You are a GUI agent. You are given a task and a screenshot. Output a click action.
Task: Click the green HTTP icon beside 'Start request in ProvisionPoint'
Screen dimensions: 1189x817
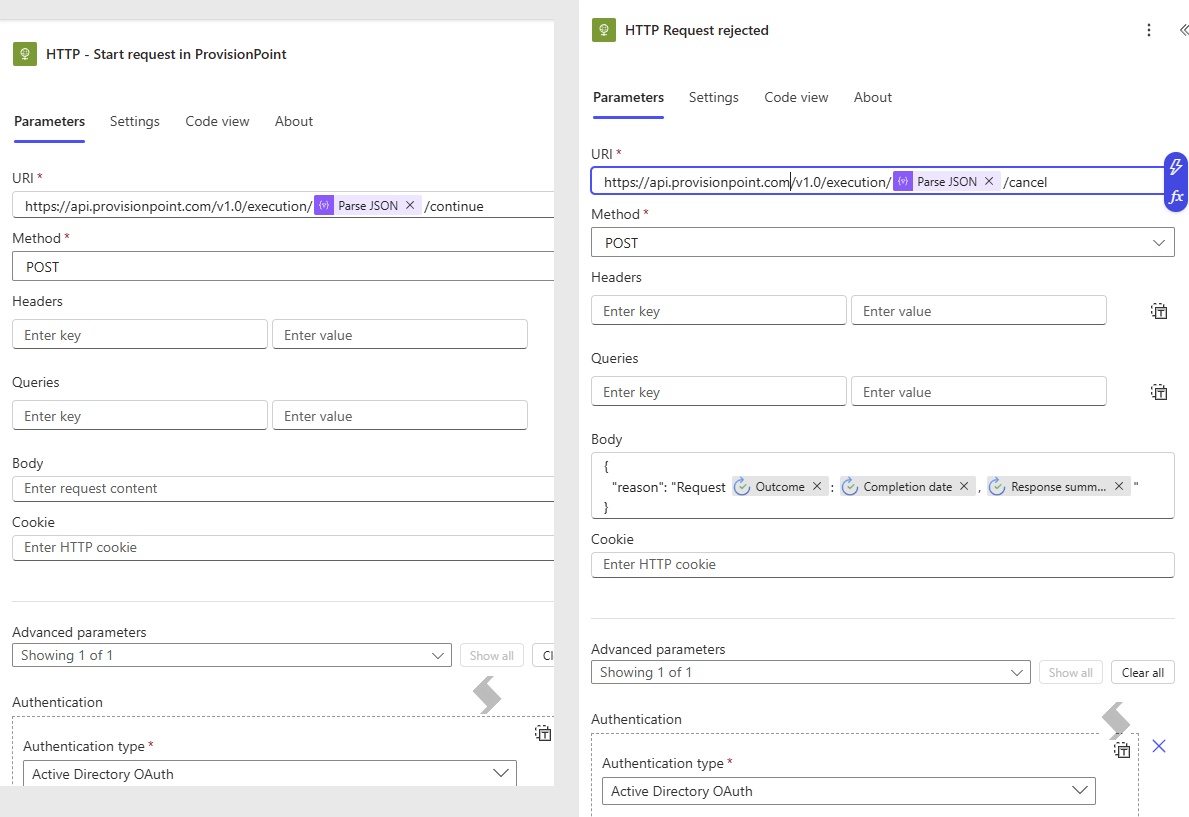25,54
